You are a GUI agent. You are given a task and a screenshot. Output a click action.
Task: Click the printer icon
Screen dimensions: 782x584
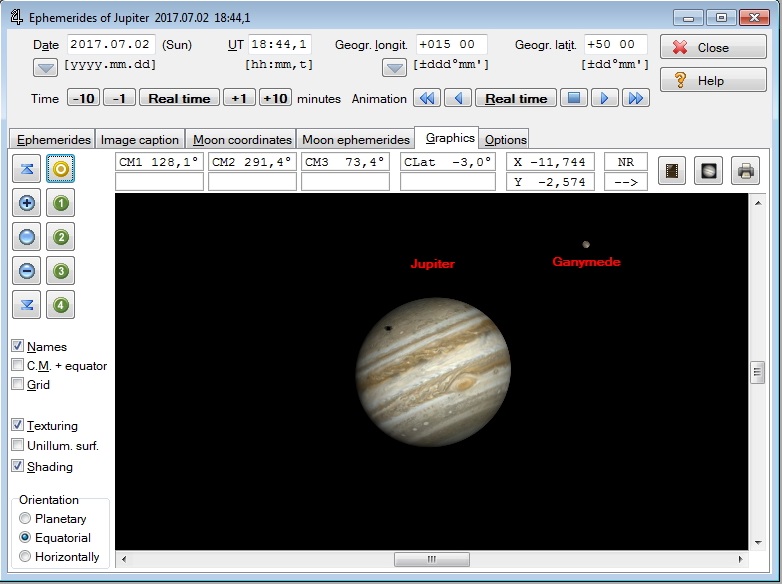(x=745, y=172)
